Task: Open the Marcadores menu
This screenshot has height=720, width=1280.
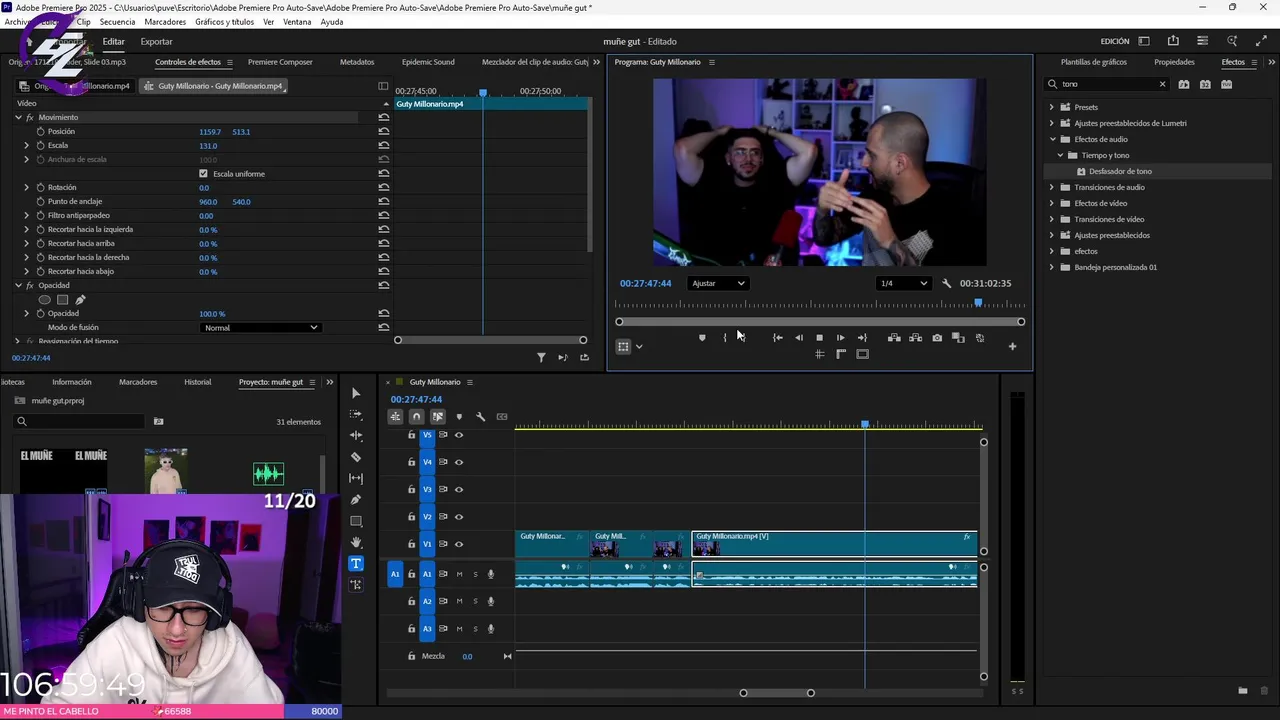Action: click(165, 22)
